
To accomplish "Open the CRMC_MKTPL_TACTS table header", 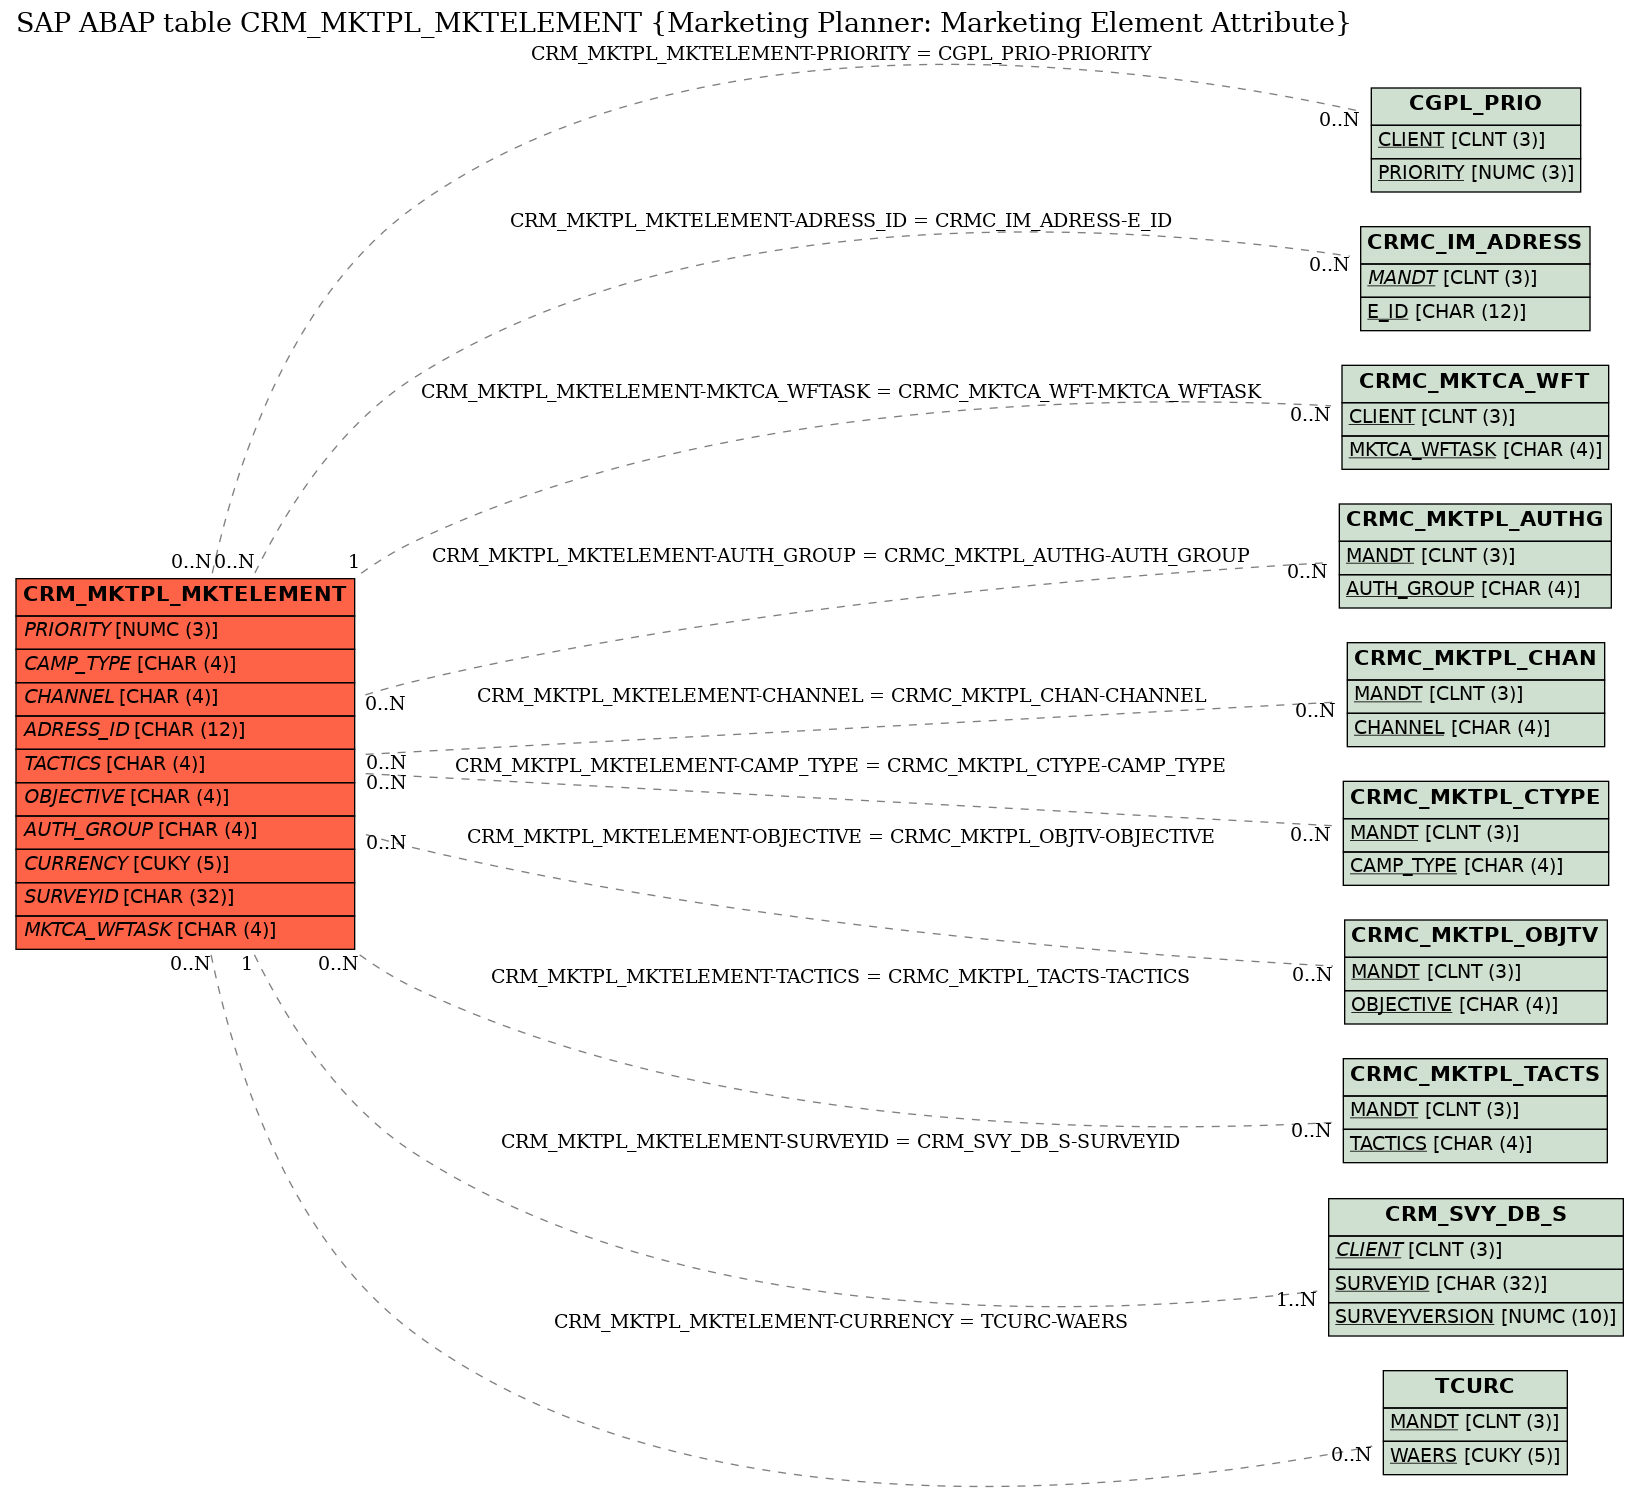I will [1475, 1076].
